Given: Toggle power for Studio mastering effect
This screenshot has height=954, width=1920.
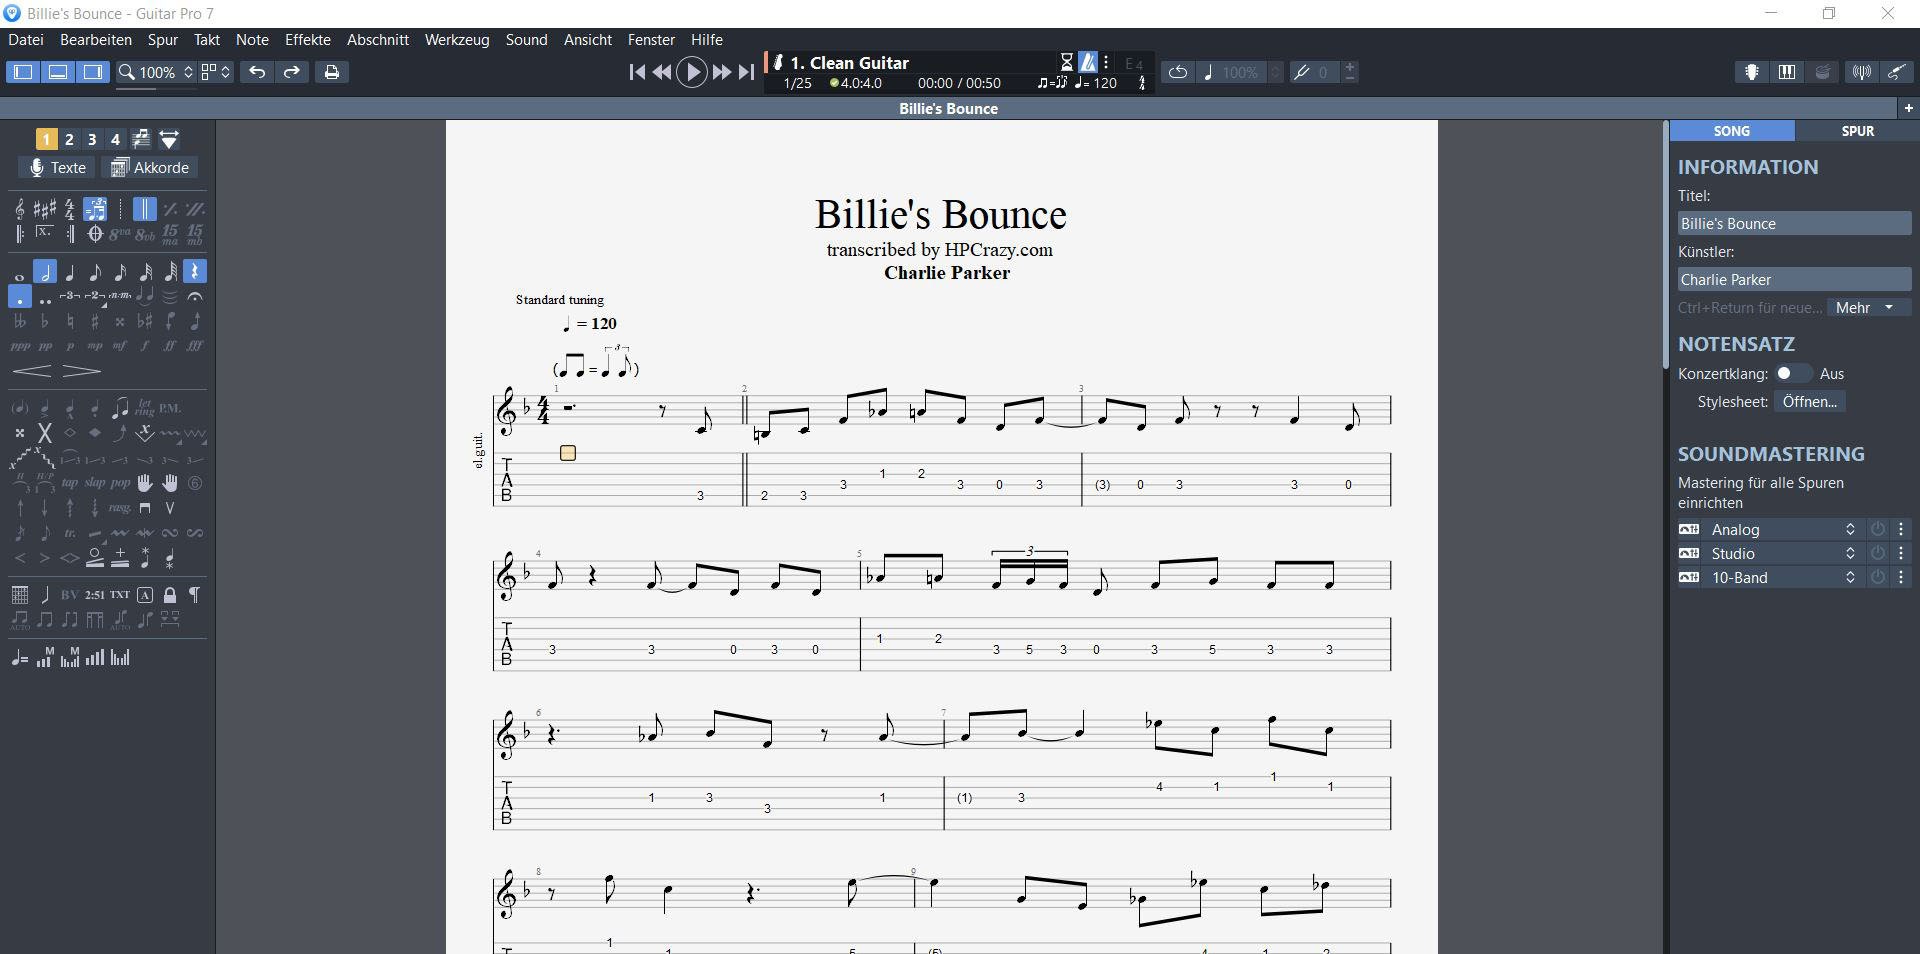Looking at the screenshot, I should point(1878,553).
